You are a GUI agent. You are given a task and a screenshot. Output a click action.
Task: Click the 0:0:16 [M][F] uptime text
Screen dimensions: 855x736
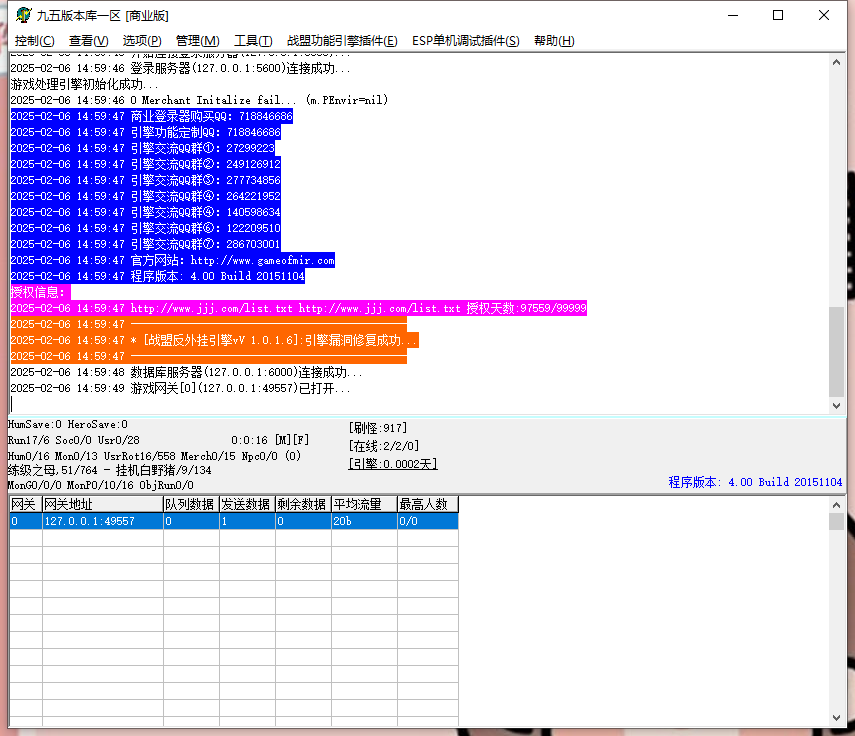pyautogui.click(x=270, y=440)
